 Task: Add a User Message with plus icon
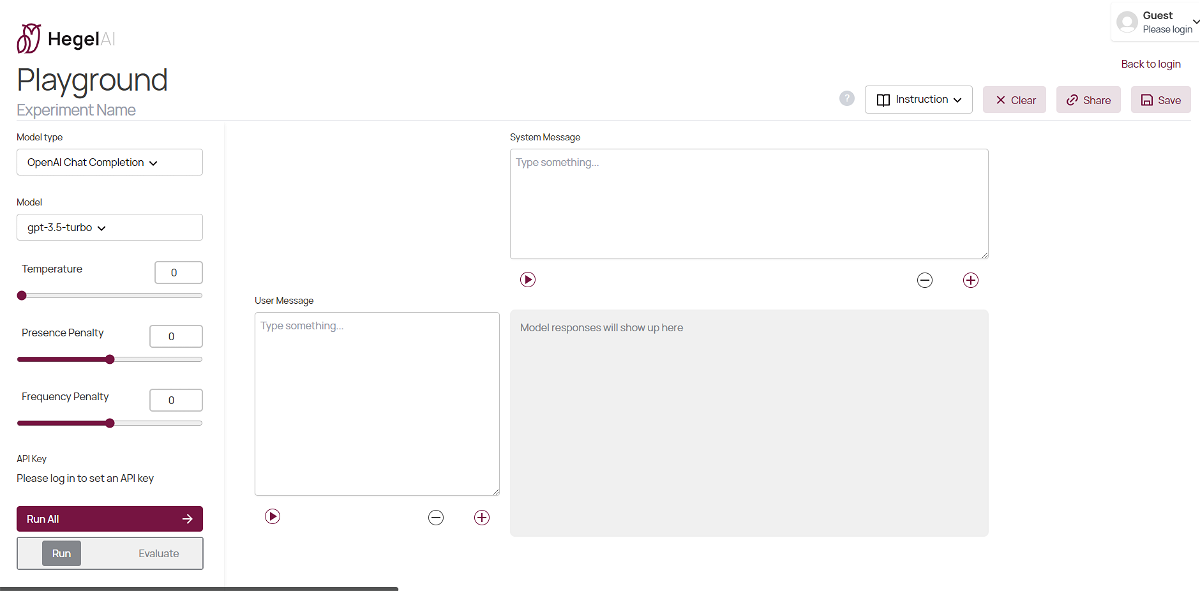tap(482, 517)
